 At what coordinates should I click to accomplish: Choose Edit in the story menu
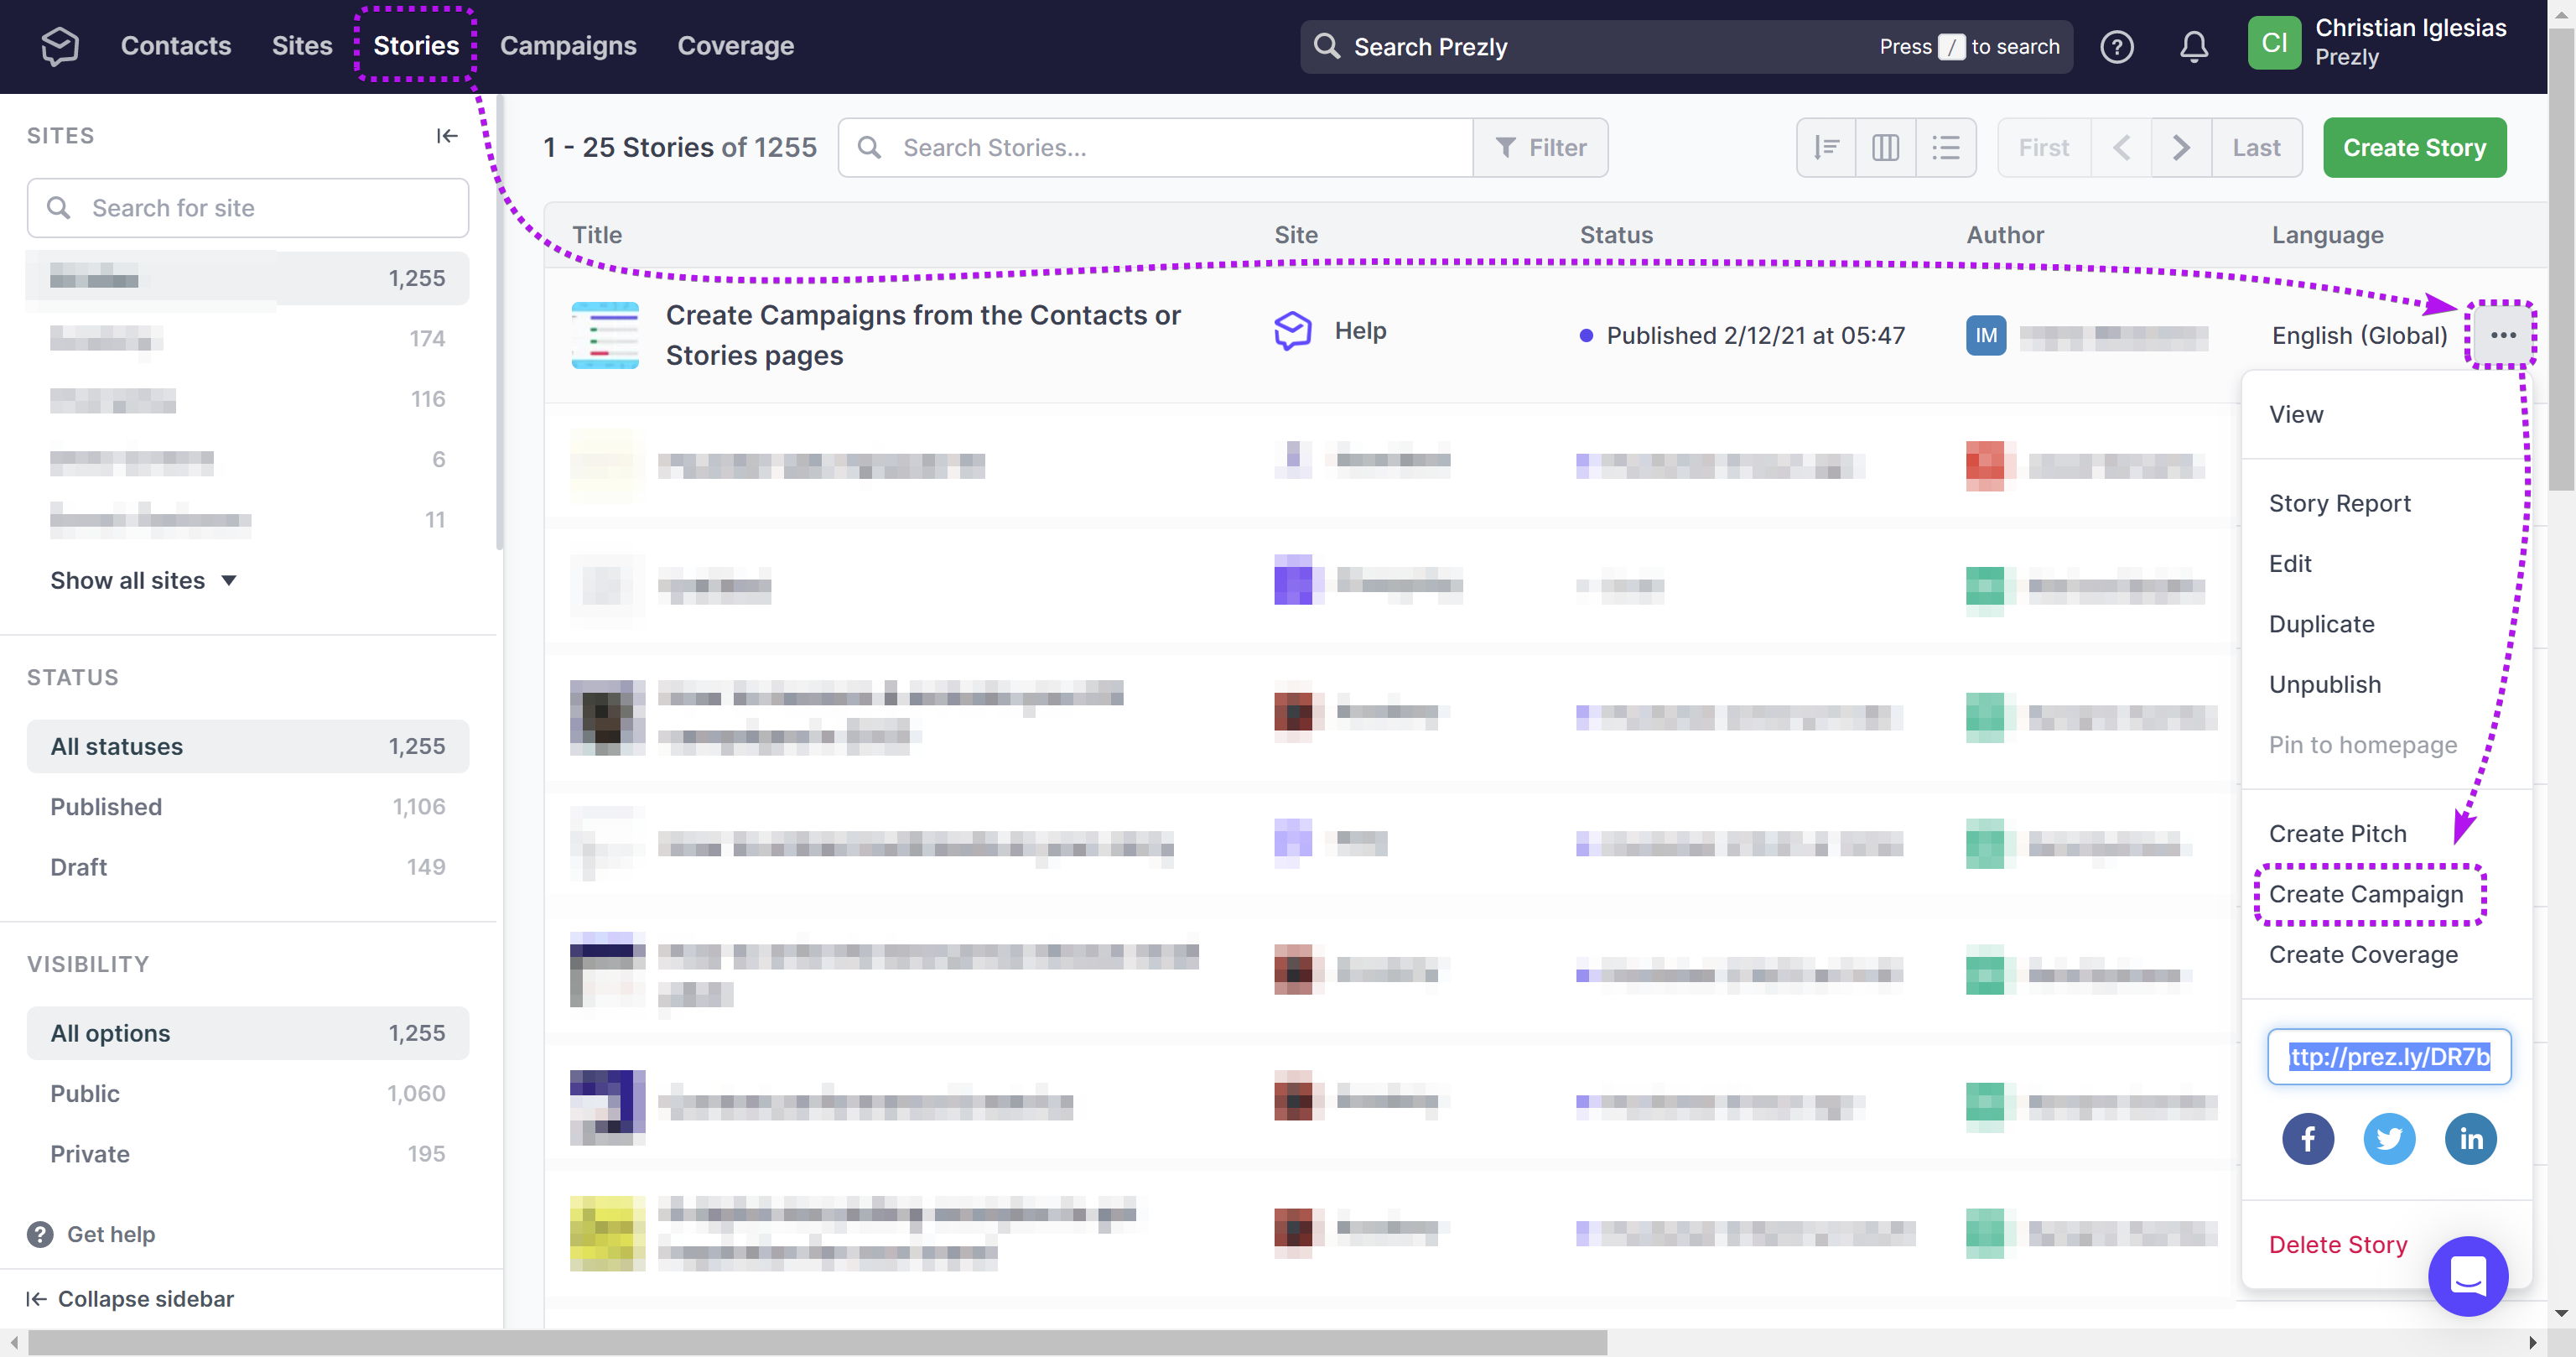pos(2290,563)
